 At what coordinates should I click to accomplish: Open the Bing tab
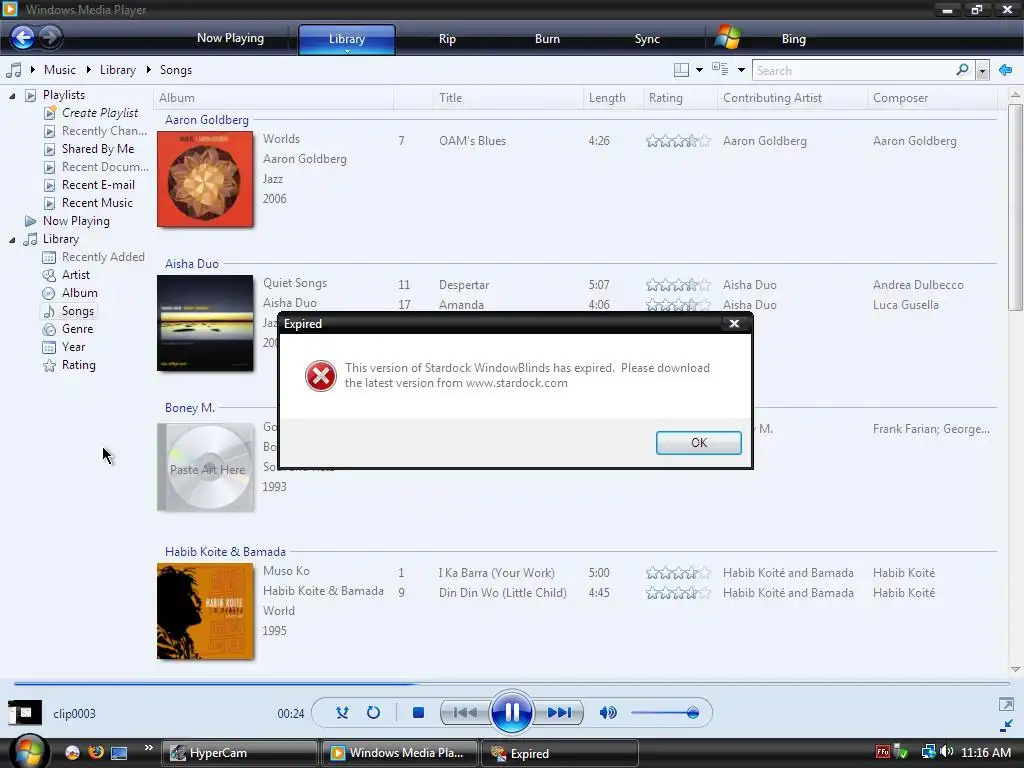coord(793,39)
